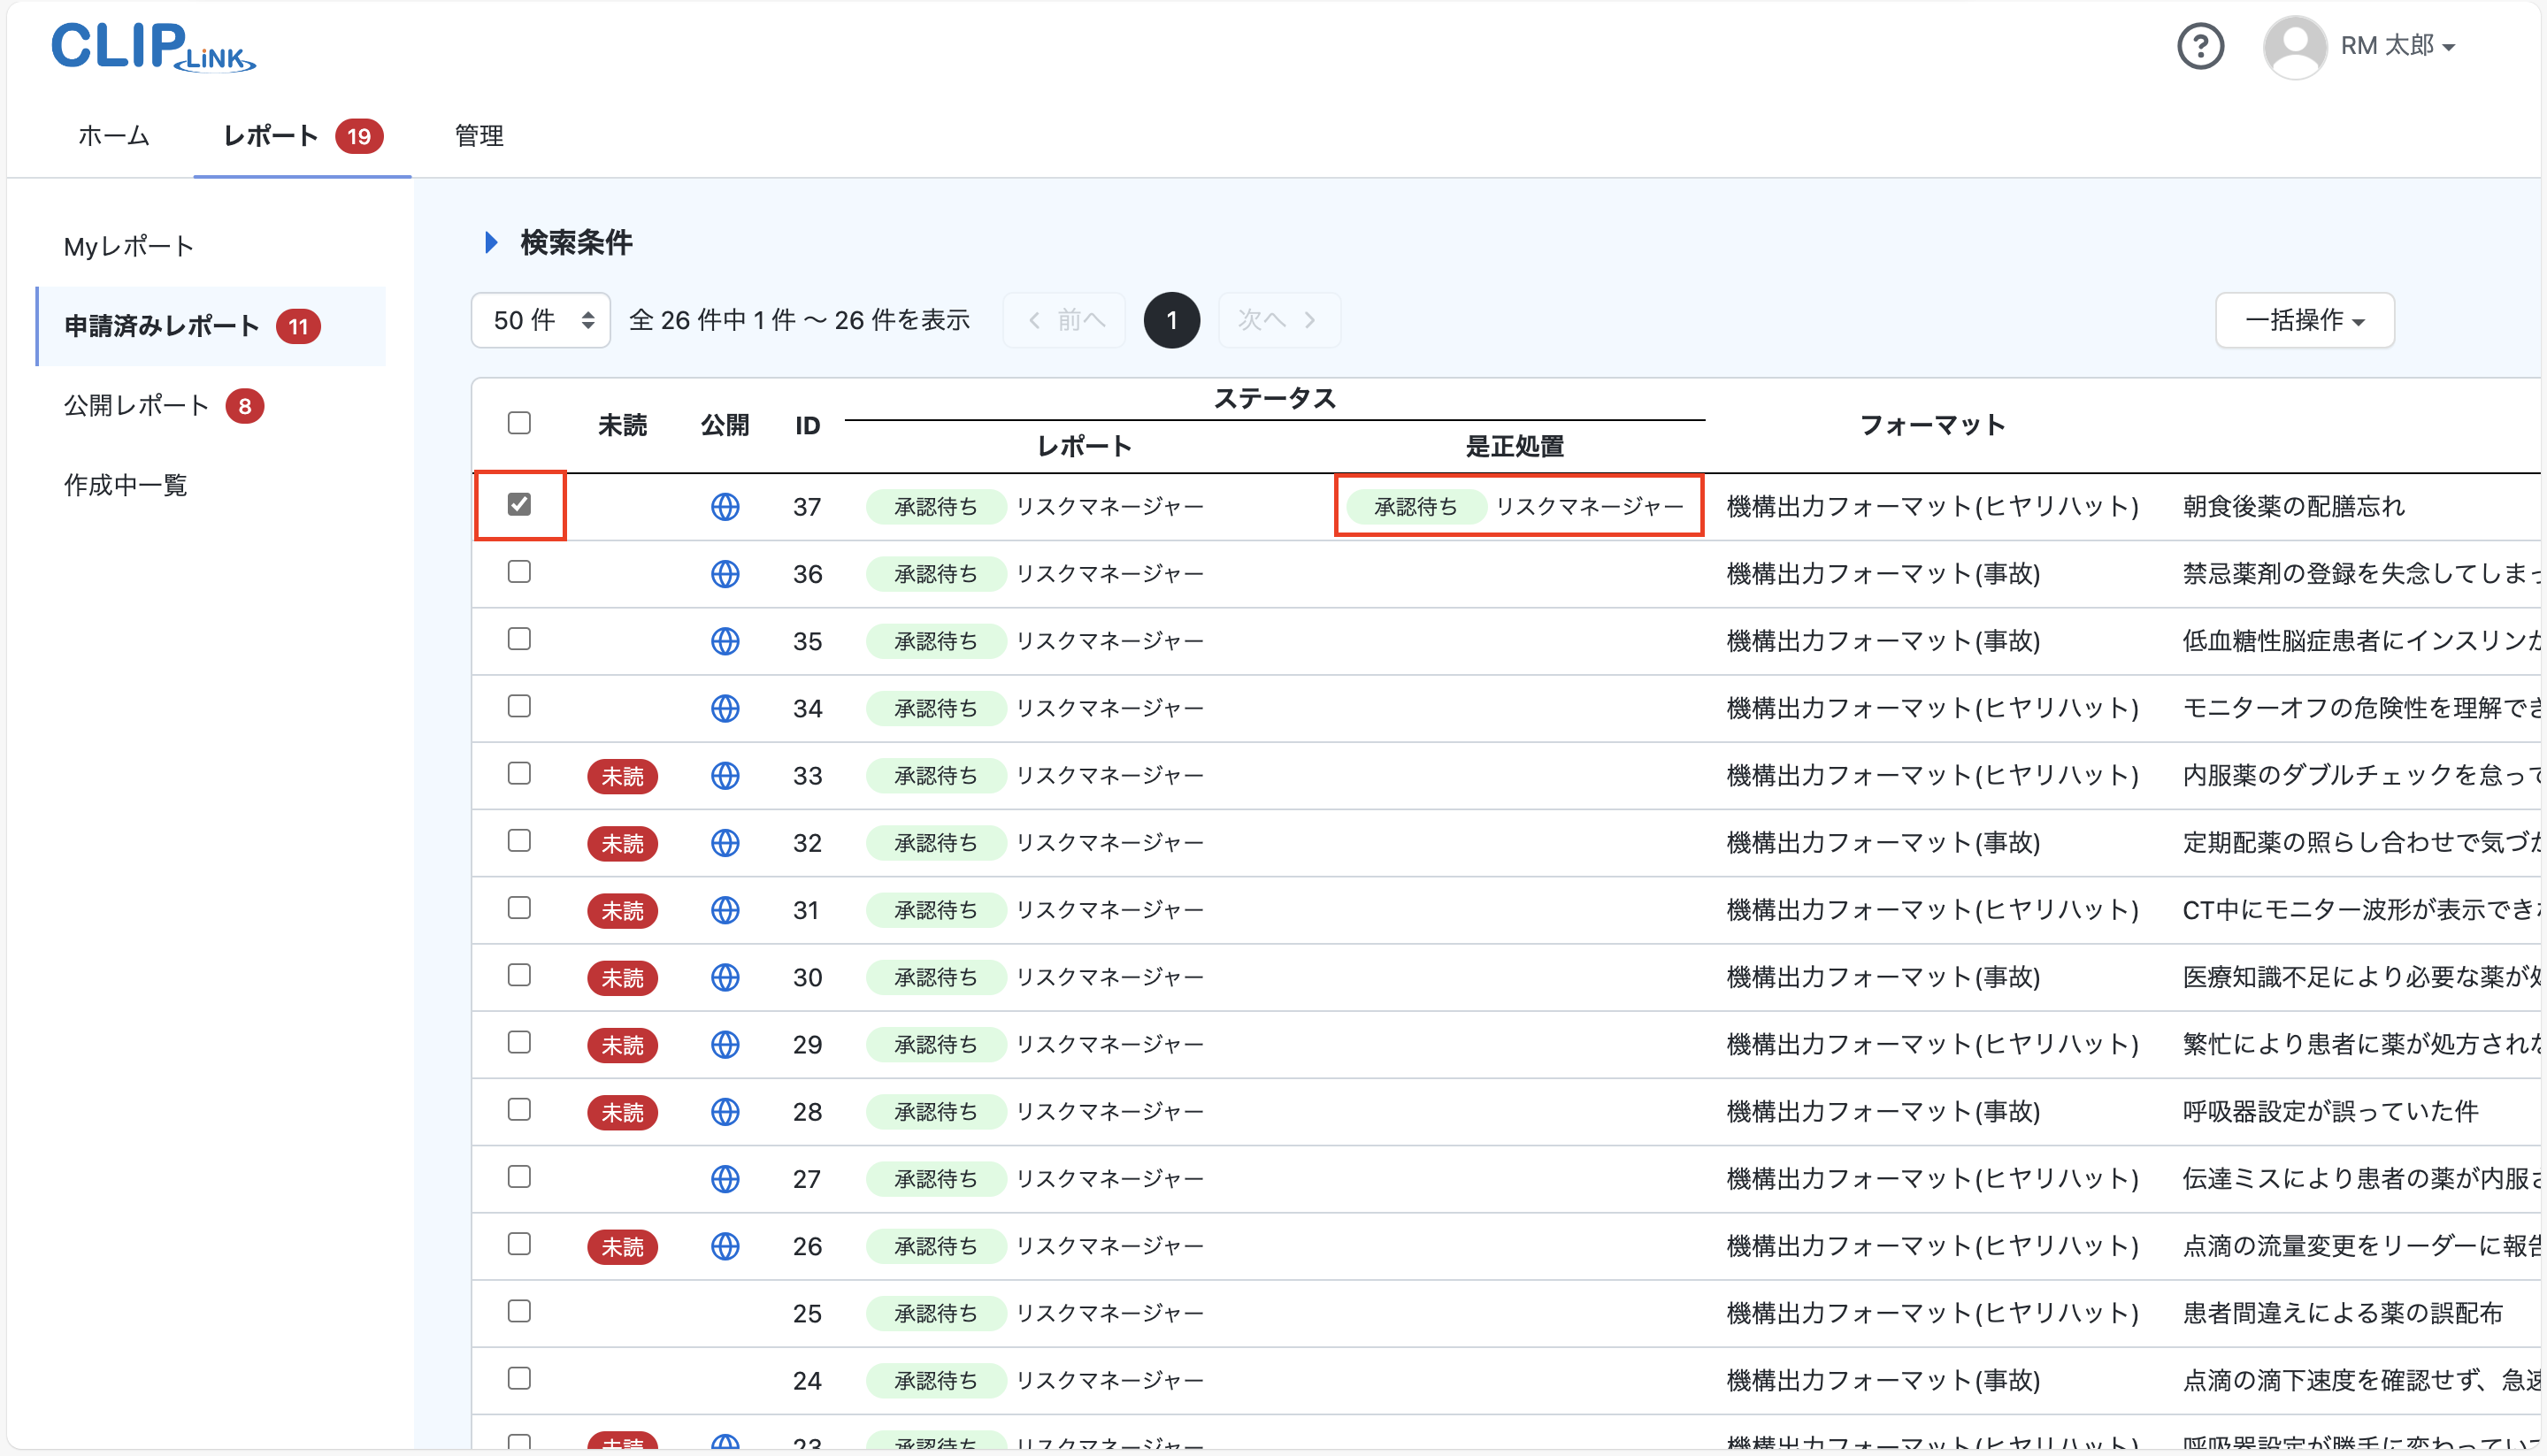Screen dimensions: 2547x1456
Task: Click page number 1 in pagination
Action: click(x=1171, y=319)
